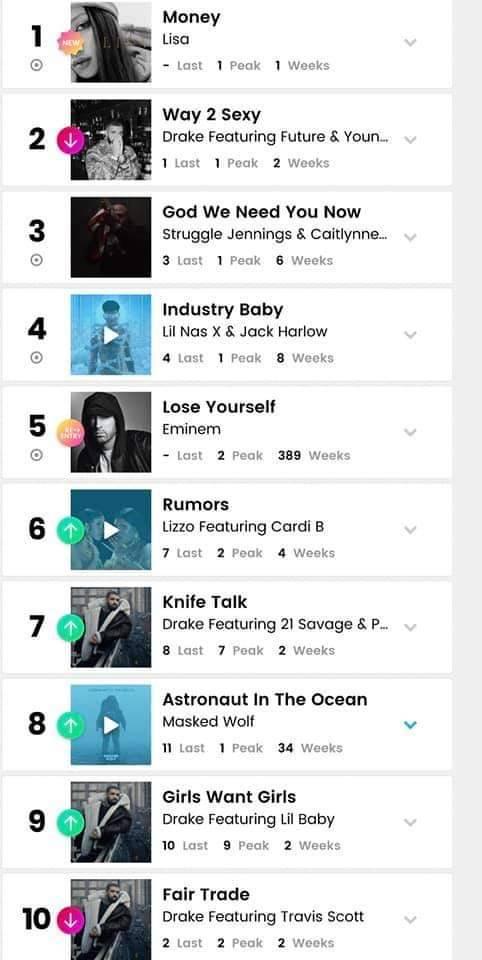
Task: Click the green up arrow for Girls Want Girls
Action: [x=70, y=823]
